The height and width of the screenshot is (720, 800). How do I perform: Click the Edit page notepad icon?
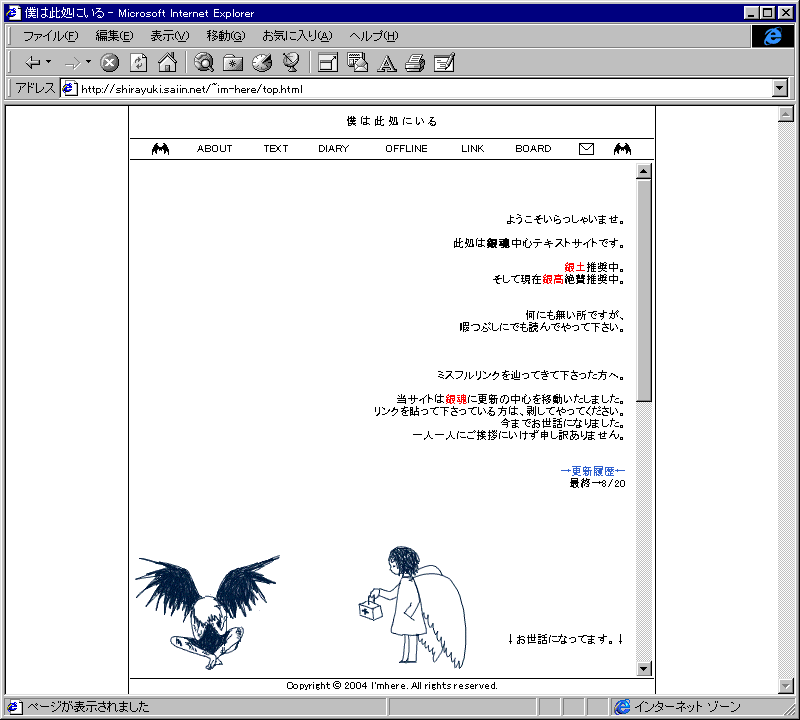click(444, 63)
